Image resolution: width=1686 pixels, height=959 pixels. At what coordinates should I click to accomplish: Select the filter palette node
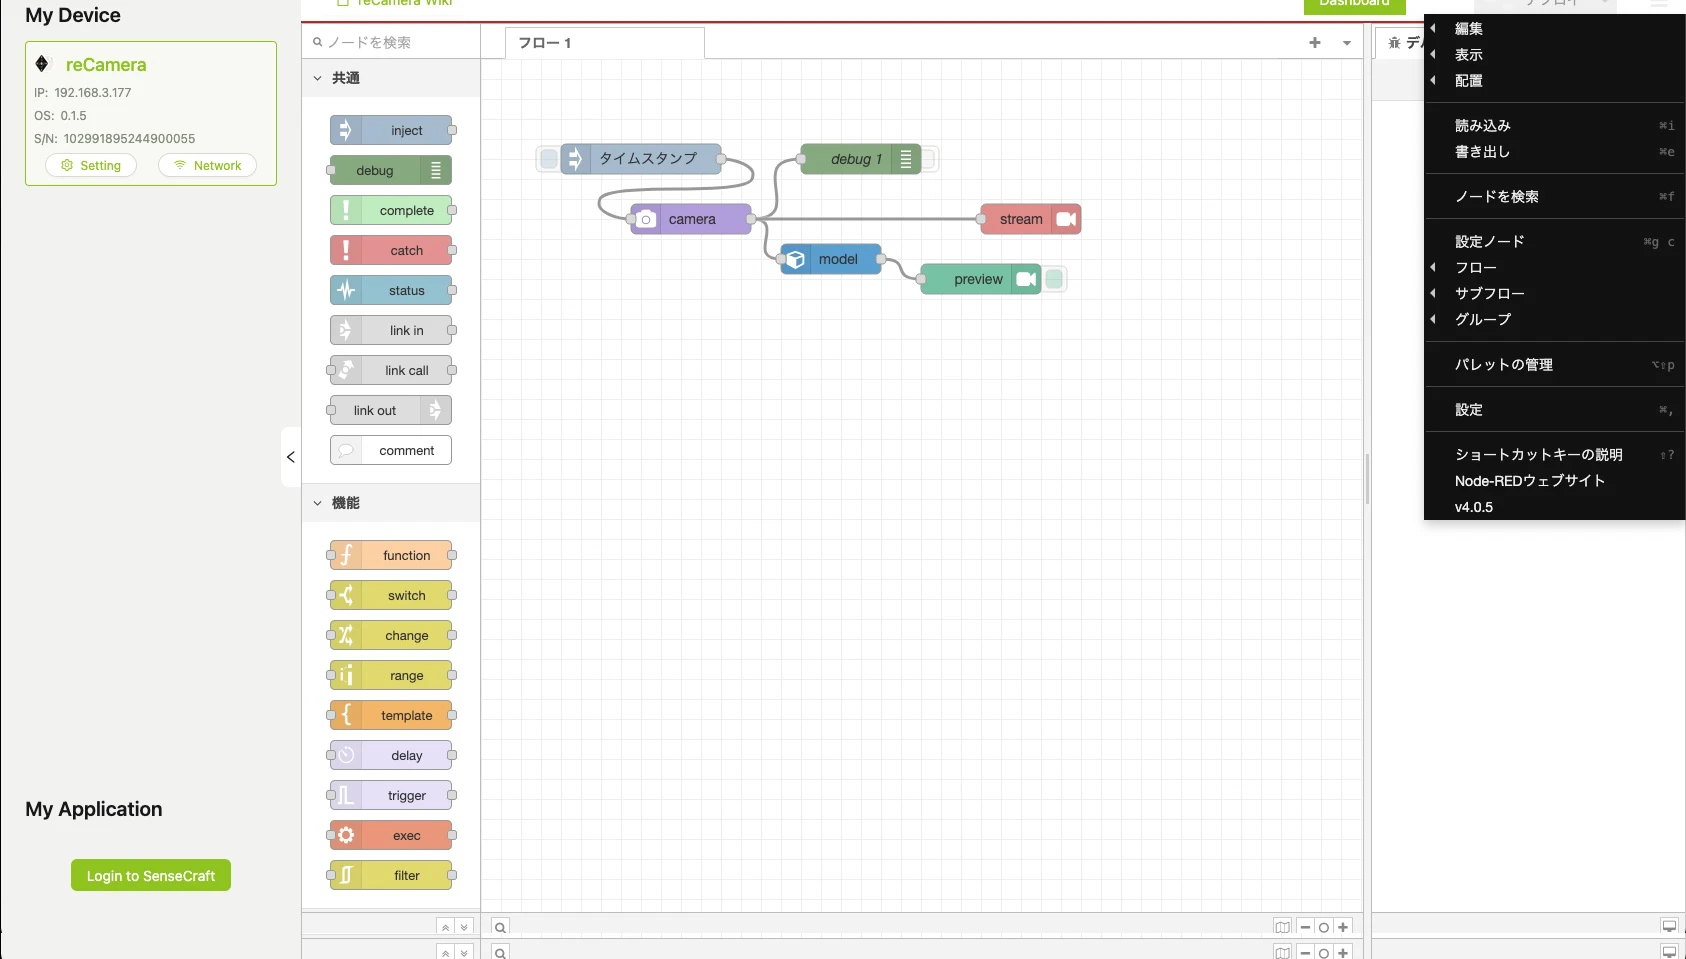tap(391, 875)
